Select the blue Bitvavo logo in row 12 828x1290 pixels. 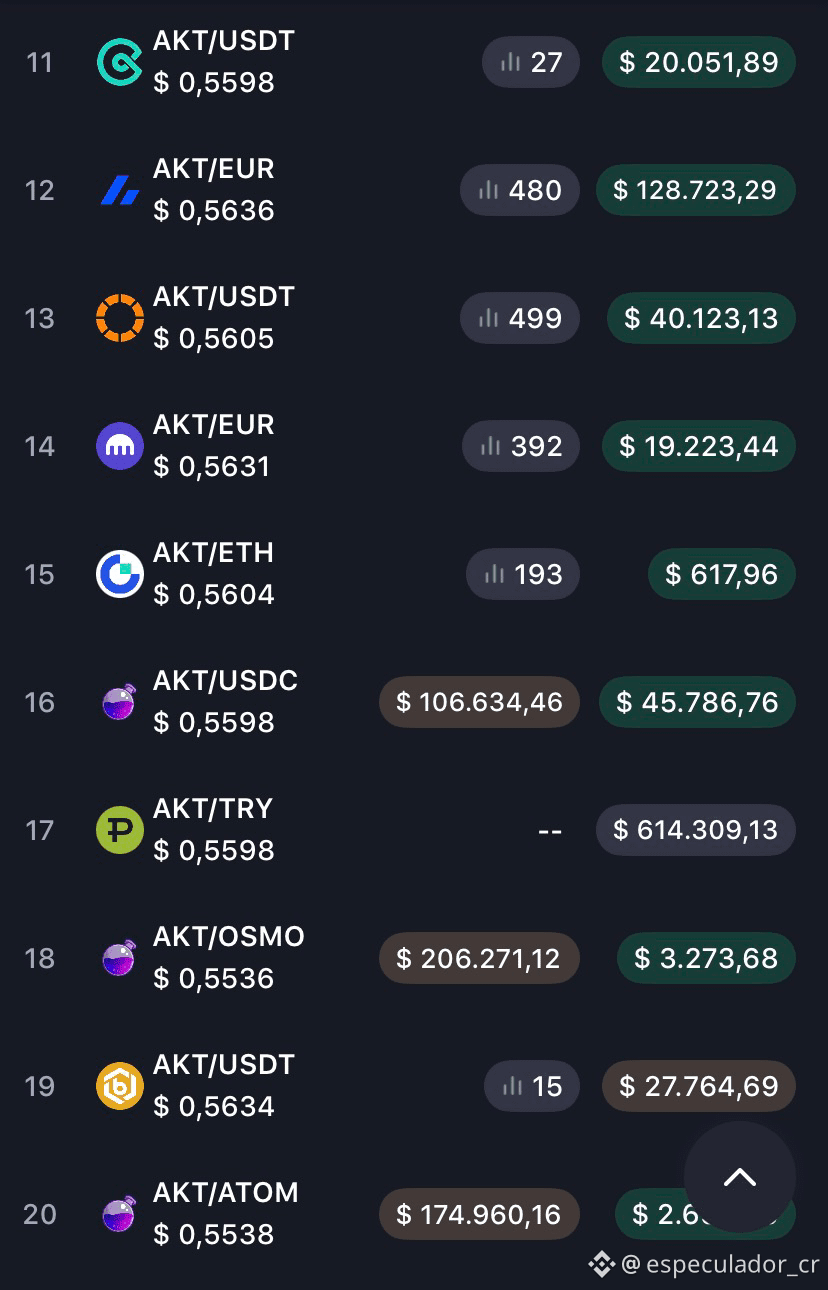pos(120,190)
